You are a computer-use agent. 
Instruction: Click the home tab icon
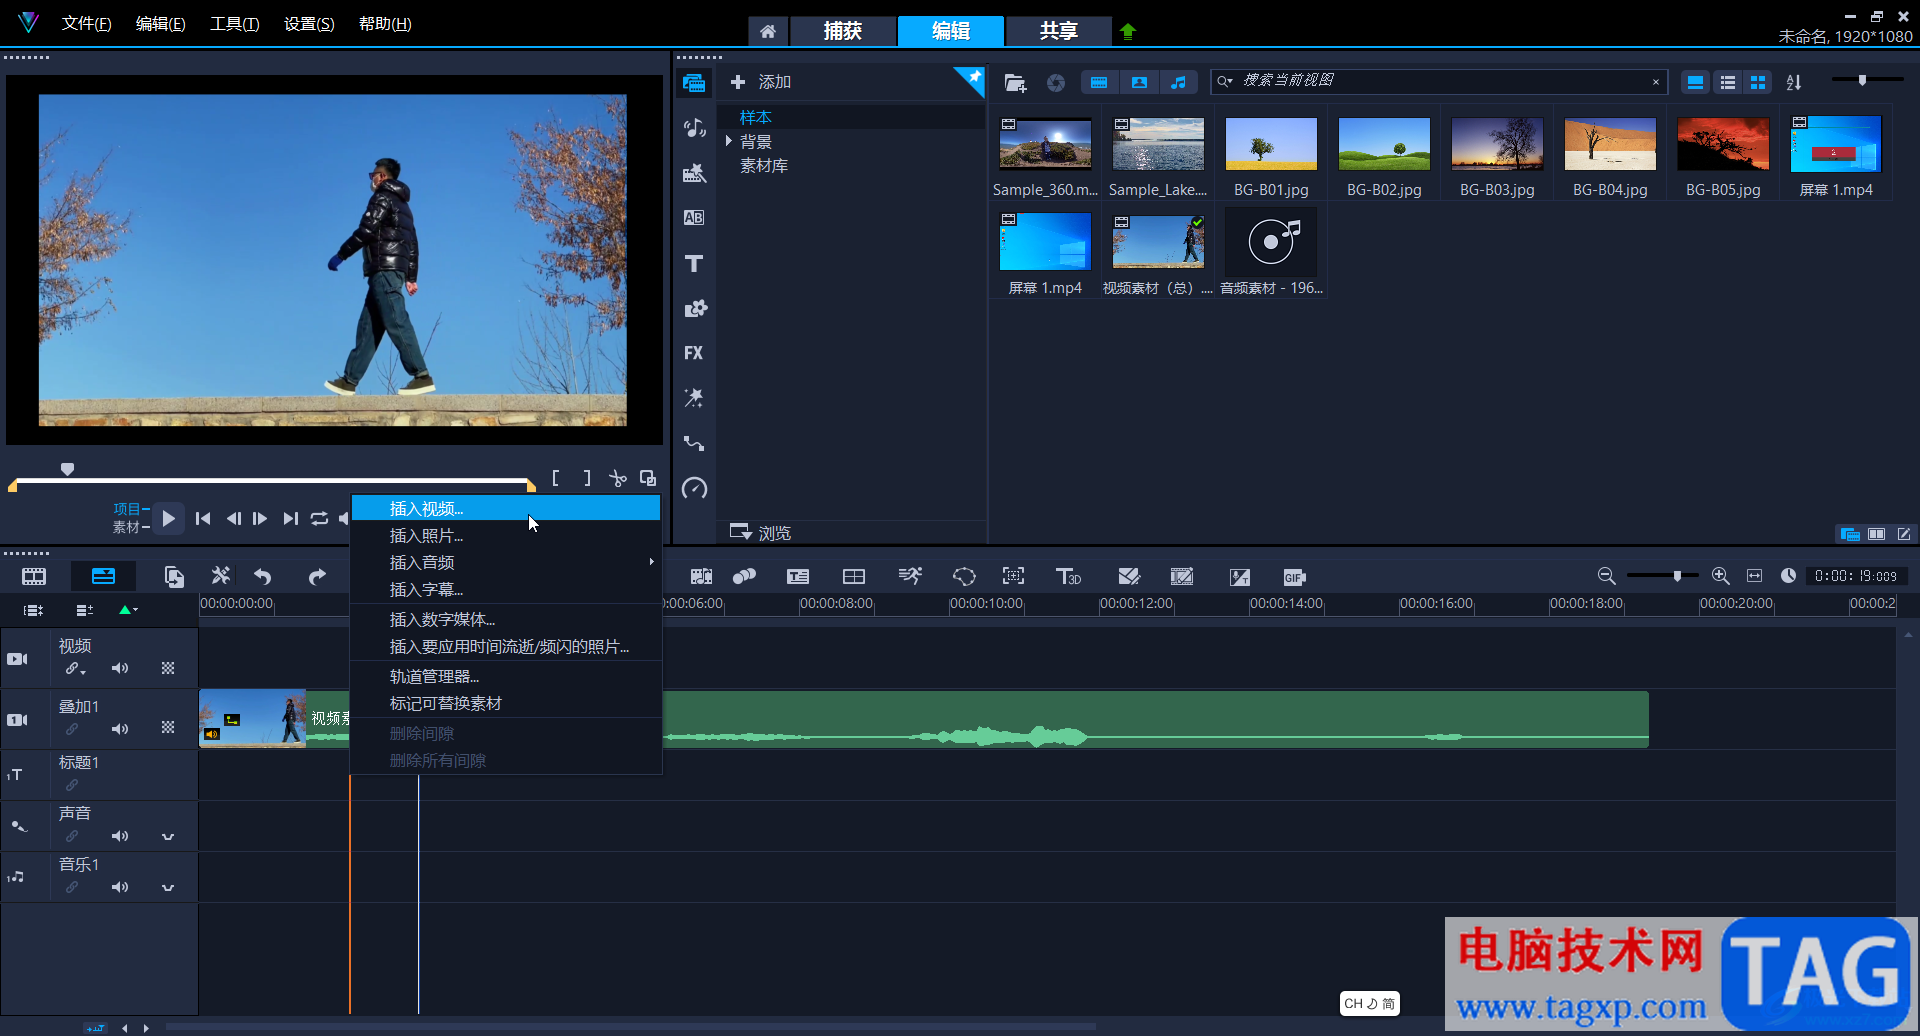click(768, 31)
